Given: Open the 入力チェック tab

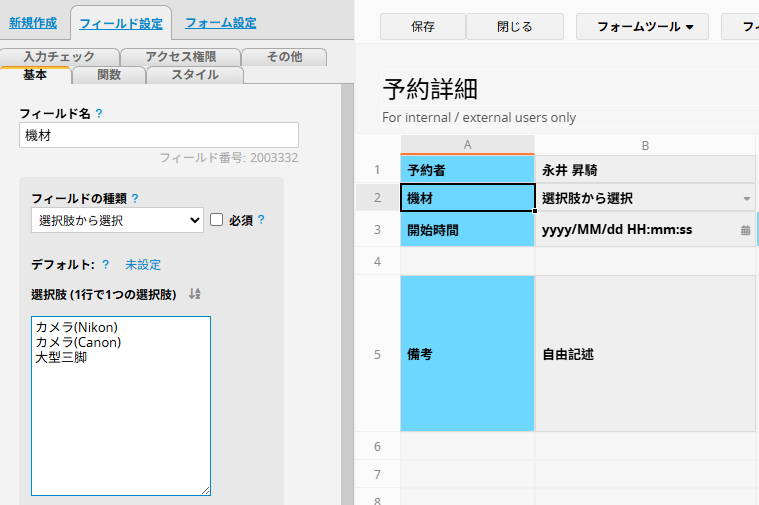Looking at the screenshot, I should click(59, 57).
